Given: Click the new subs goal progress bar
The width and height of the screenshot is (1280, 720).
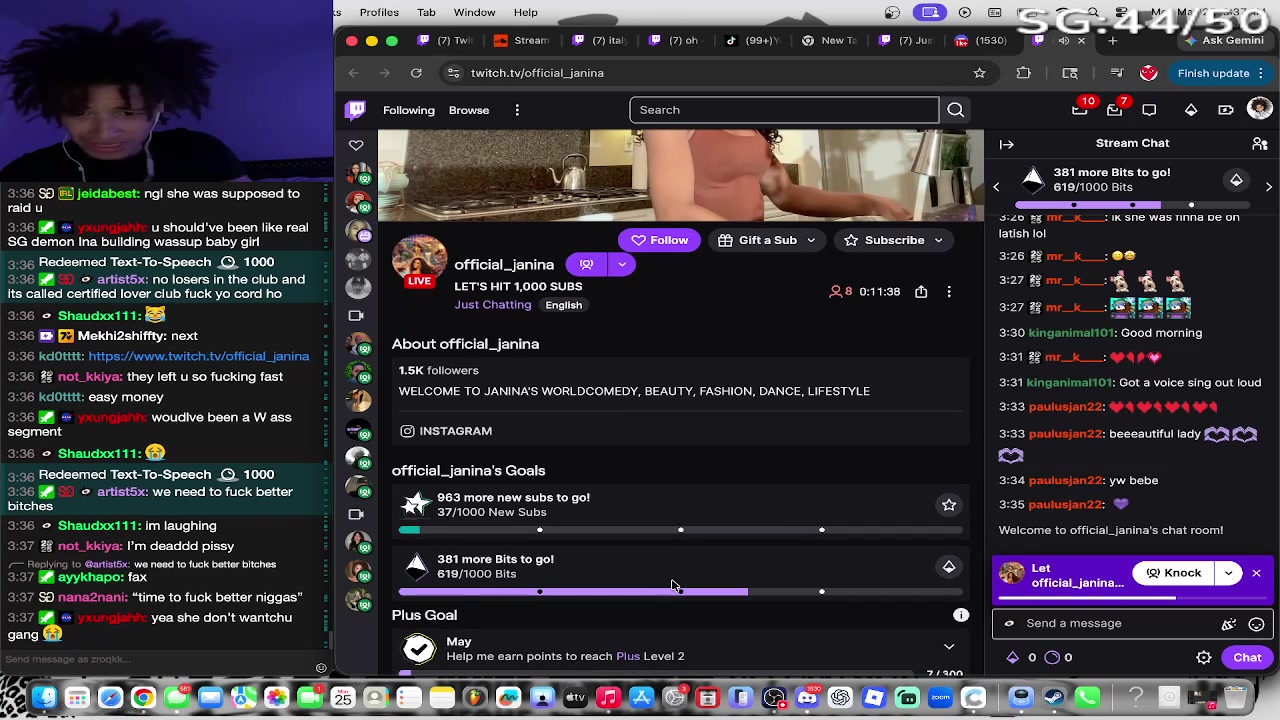Looking at the screenshot, I should [680, 530].
